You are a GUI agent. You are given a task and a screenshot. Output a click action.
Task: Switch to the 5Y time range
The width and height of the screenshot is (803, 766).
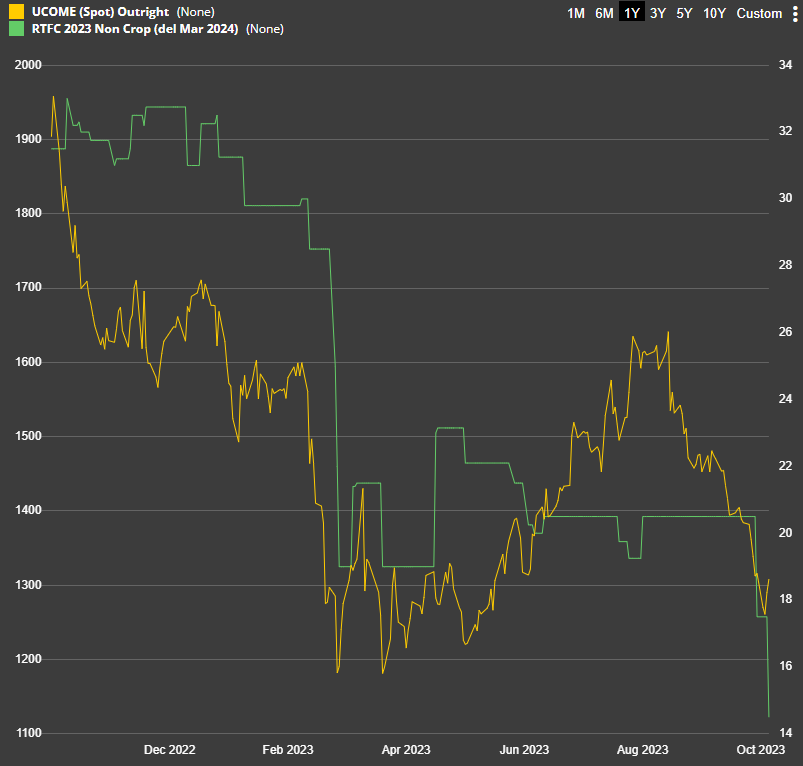coord(684,13)
